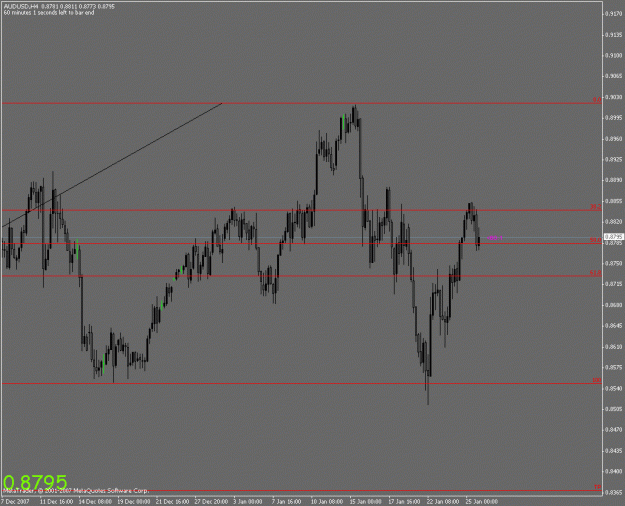625x506 pixels.
Task: Click the large green 0.8795 price display
Action: coord(35,482)
